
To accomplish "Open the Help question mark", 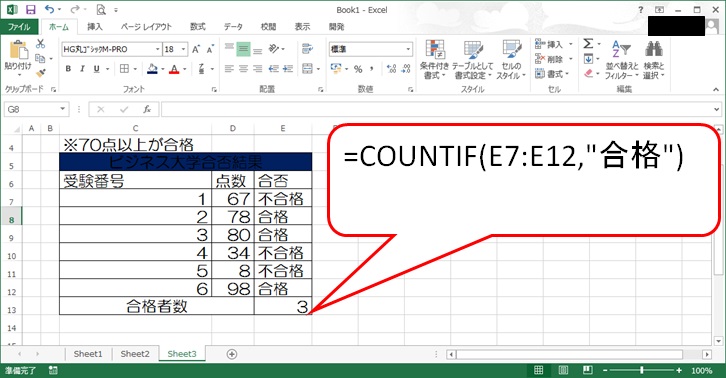I will point(641,10).
